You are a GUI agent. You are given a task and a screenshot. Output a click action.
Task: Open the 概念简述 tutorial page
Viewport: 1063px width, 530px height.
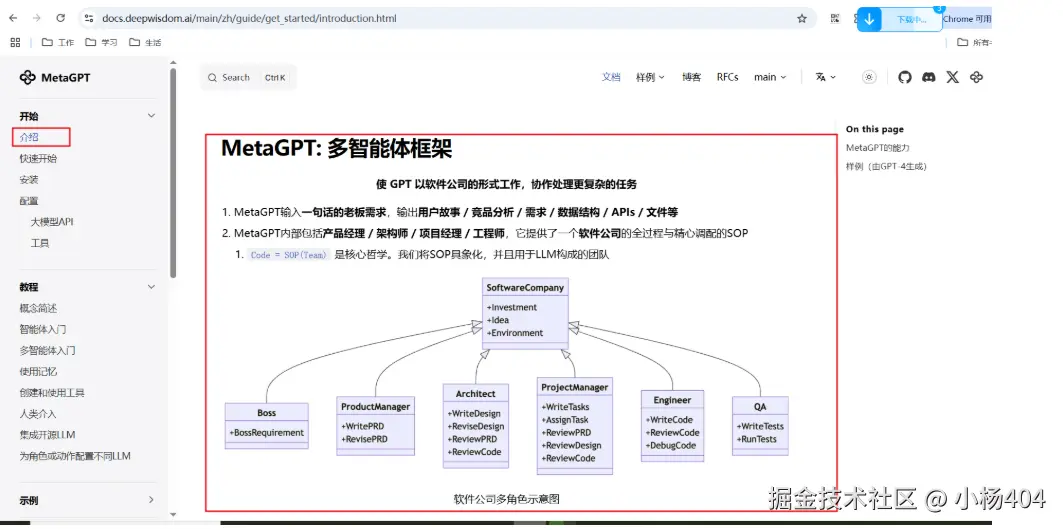(x=38, y=308)
